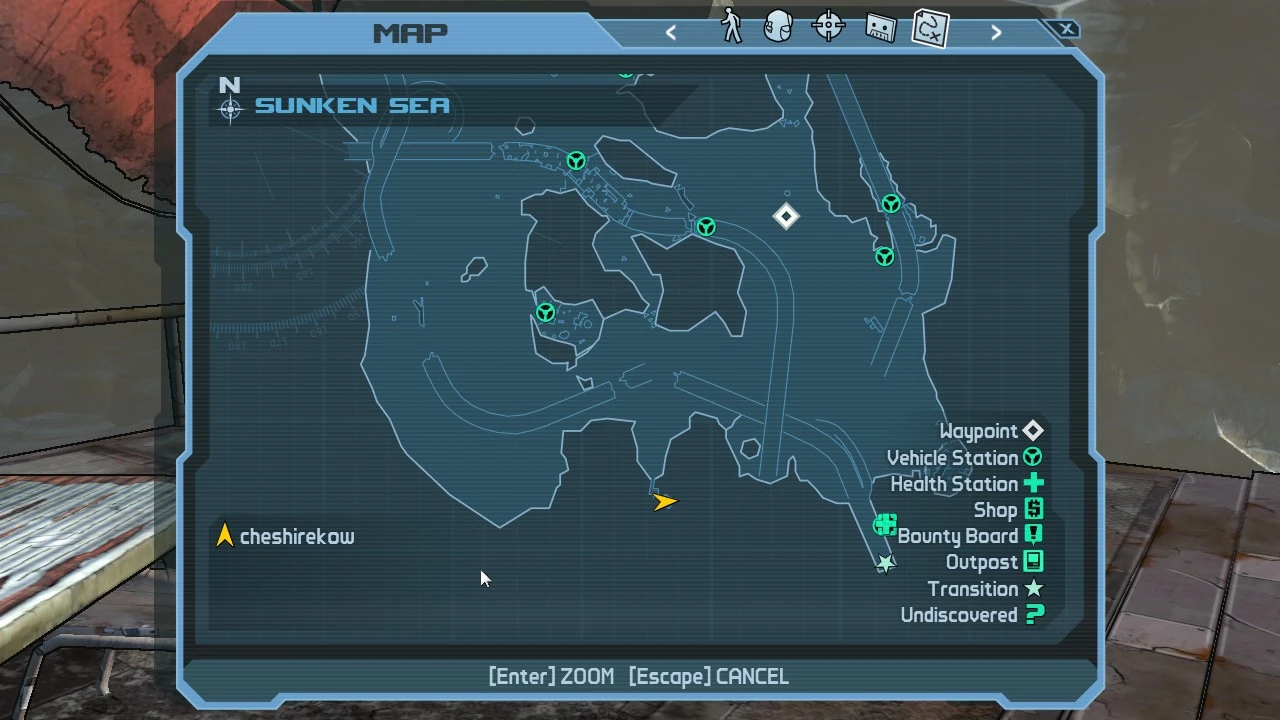Screen dimensions: 1280x720
Task: Close the map with the X button
Action: pos(1067,29)
